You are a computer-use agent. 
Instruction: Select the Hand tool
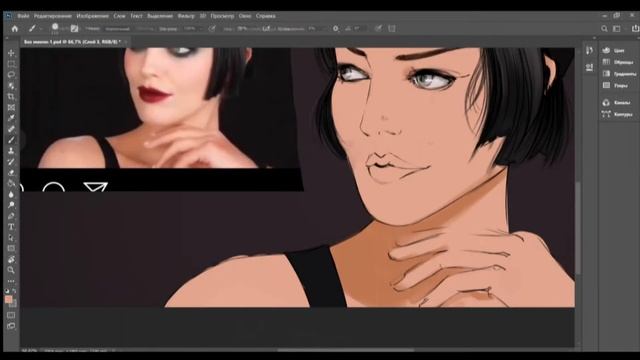[11, 259]
